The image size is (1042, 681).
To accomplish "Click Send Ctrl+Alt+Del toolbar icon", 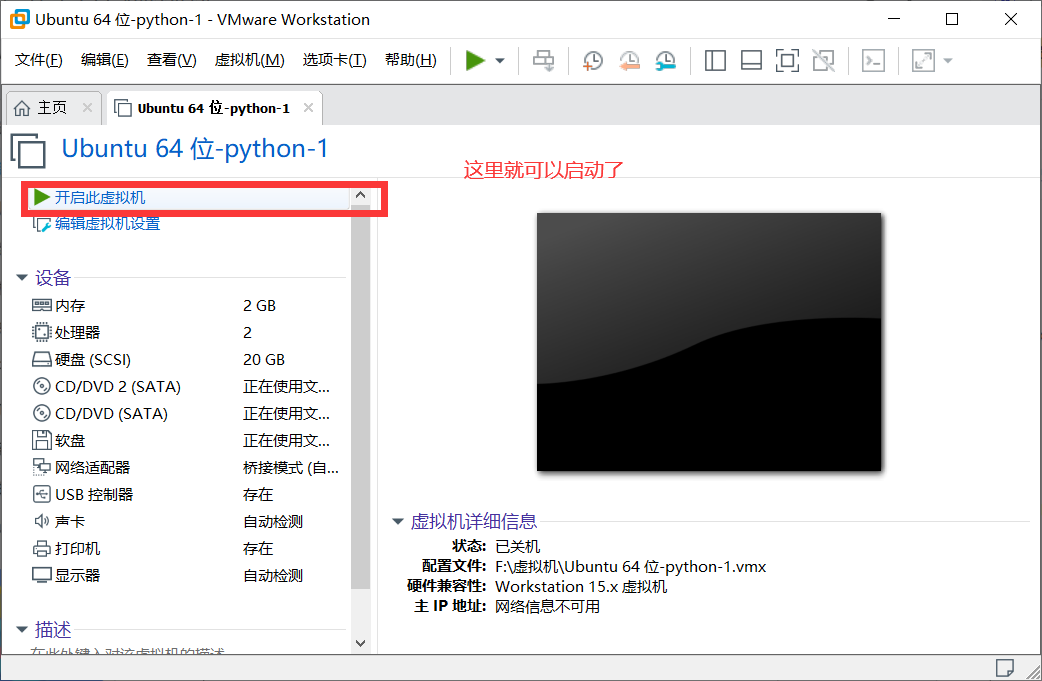I will (x=544, y=60).
